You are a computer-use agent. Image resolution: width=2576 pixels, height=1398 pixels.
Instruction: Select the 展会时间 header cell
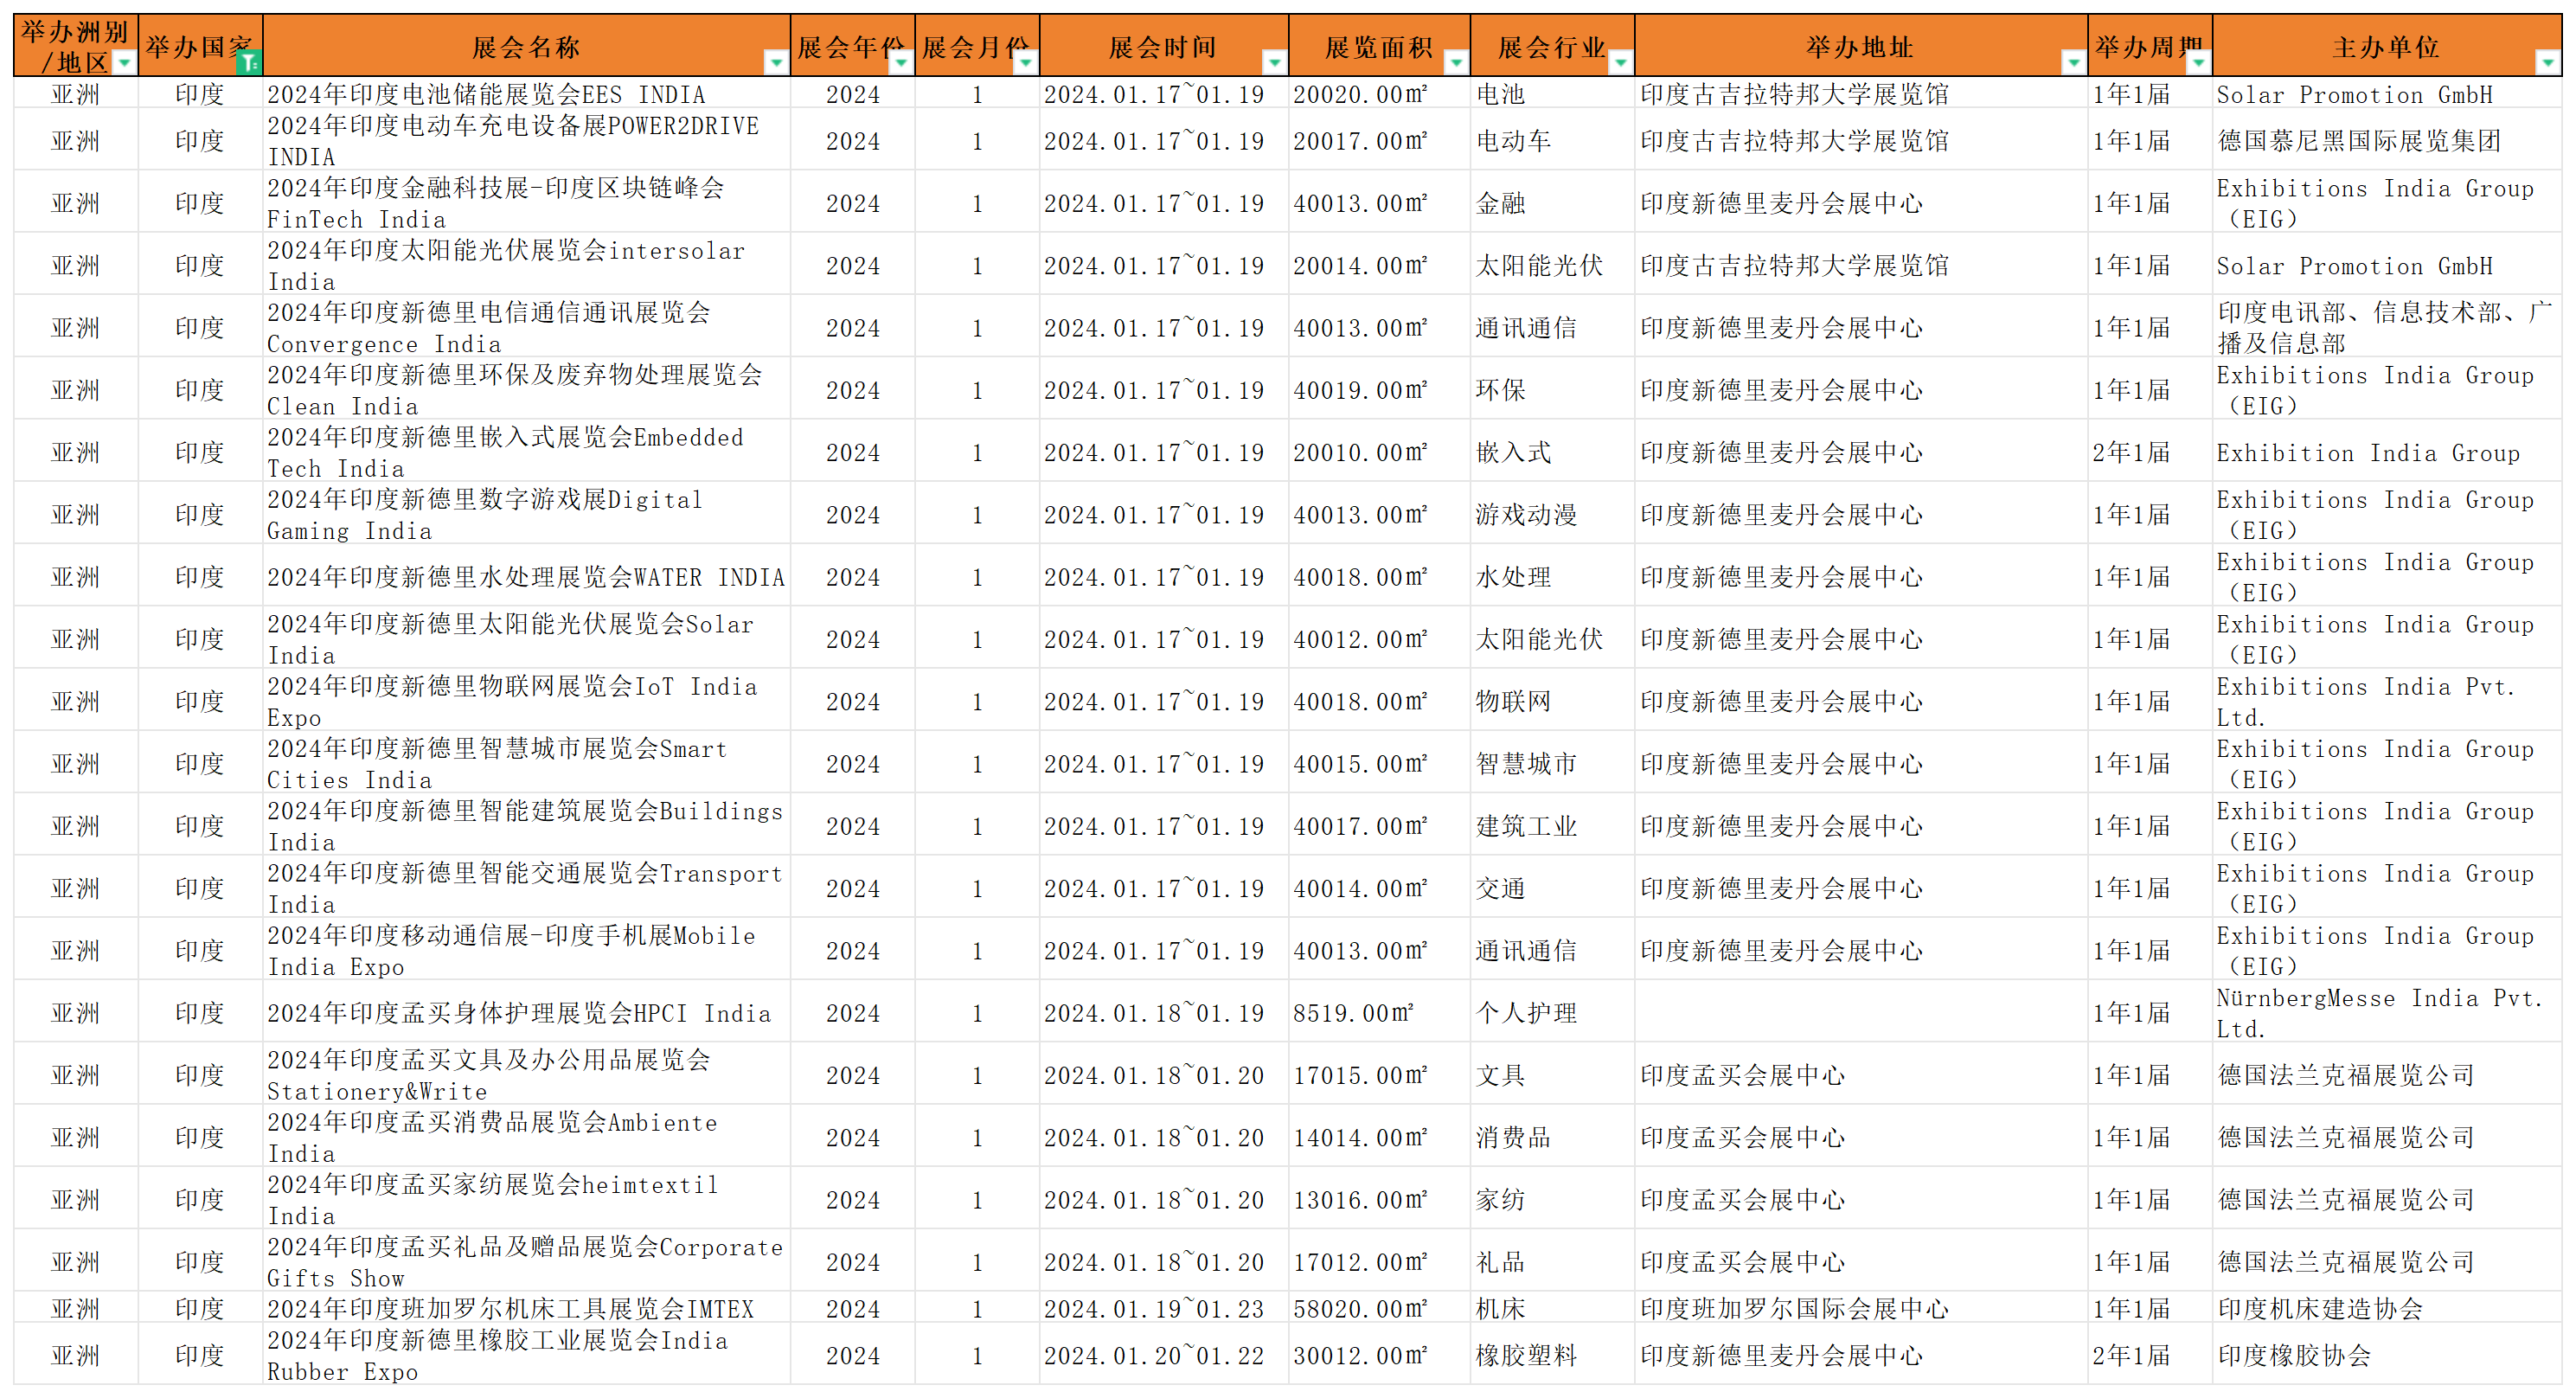pyautogui.click(x=1164, y=46)
